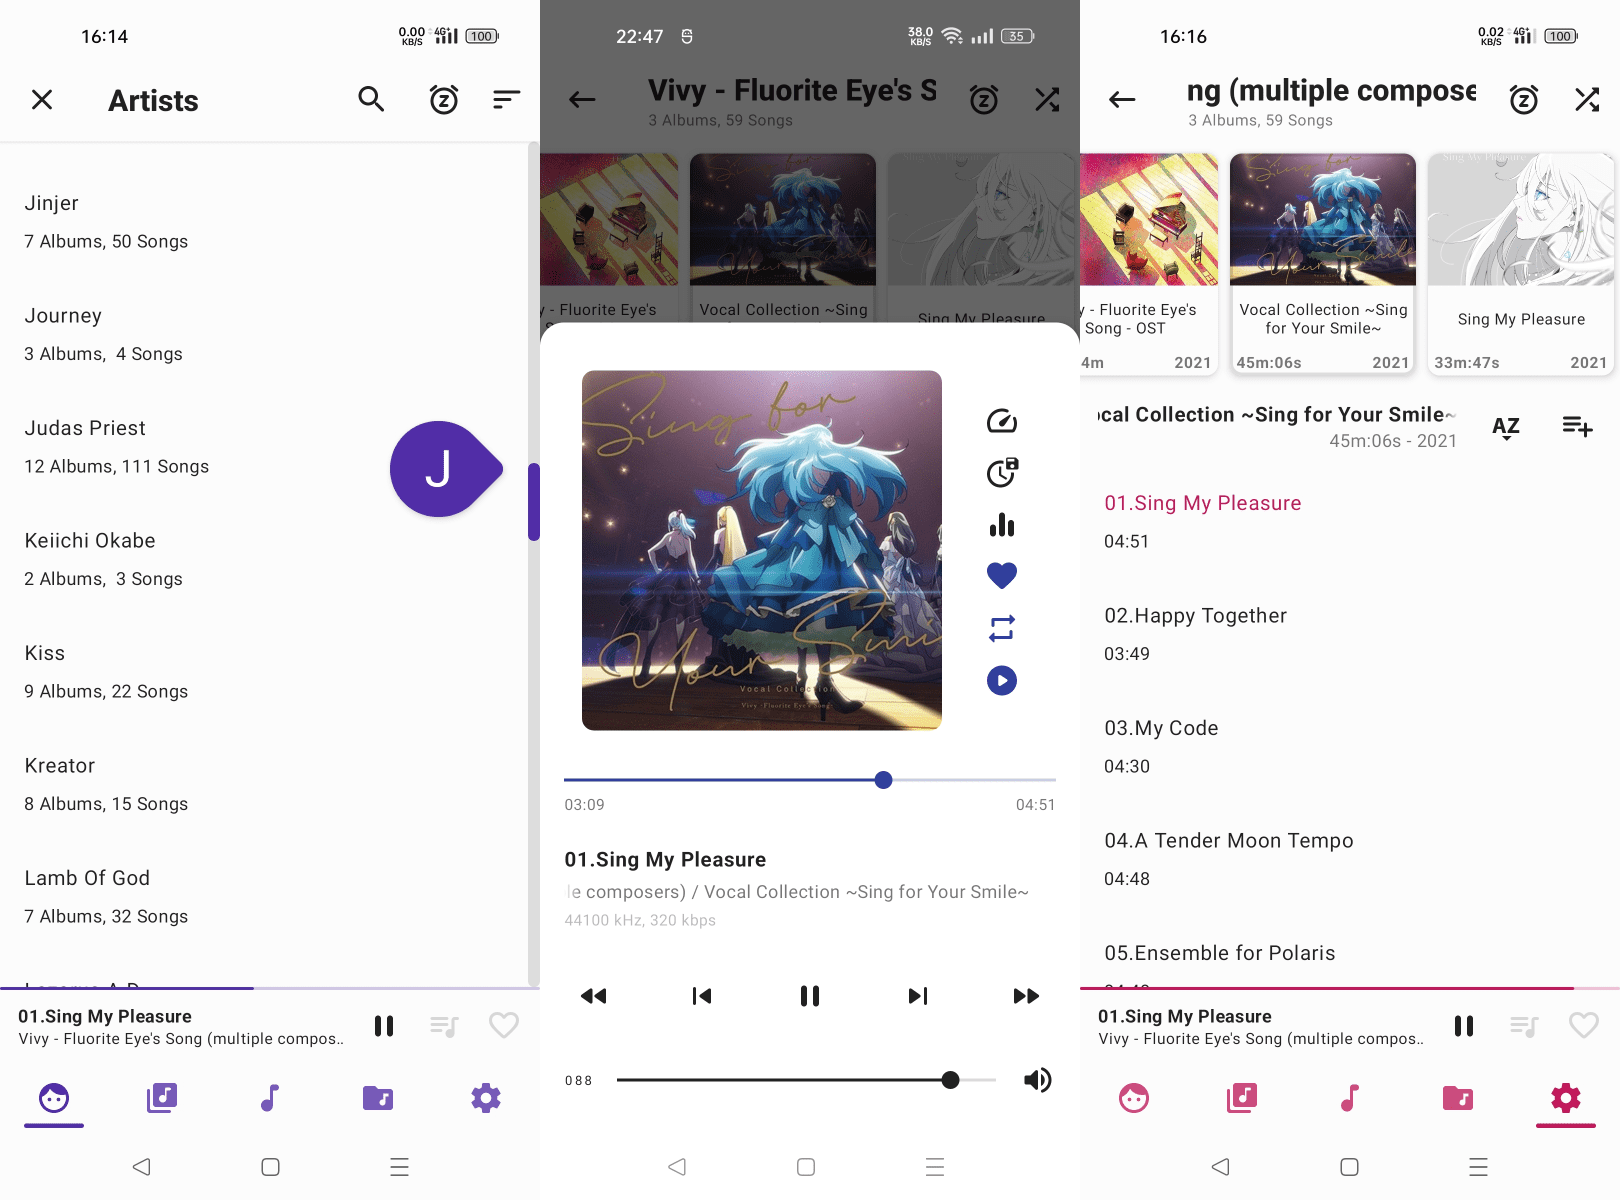
Task: Shuffle all songs on the dimmed Vivy page
Action: click(1047, 99)
